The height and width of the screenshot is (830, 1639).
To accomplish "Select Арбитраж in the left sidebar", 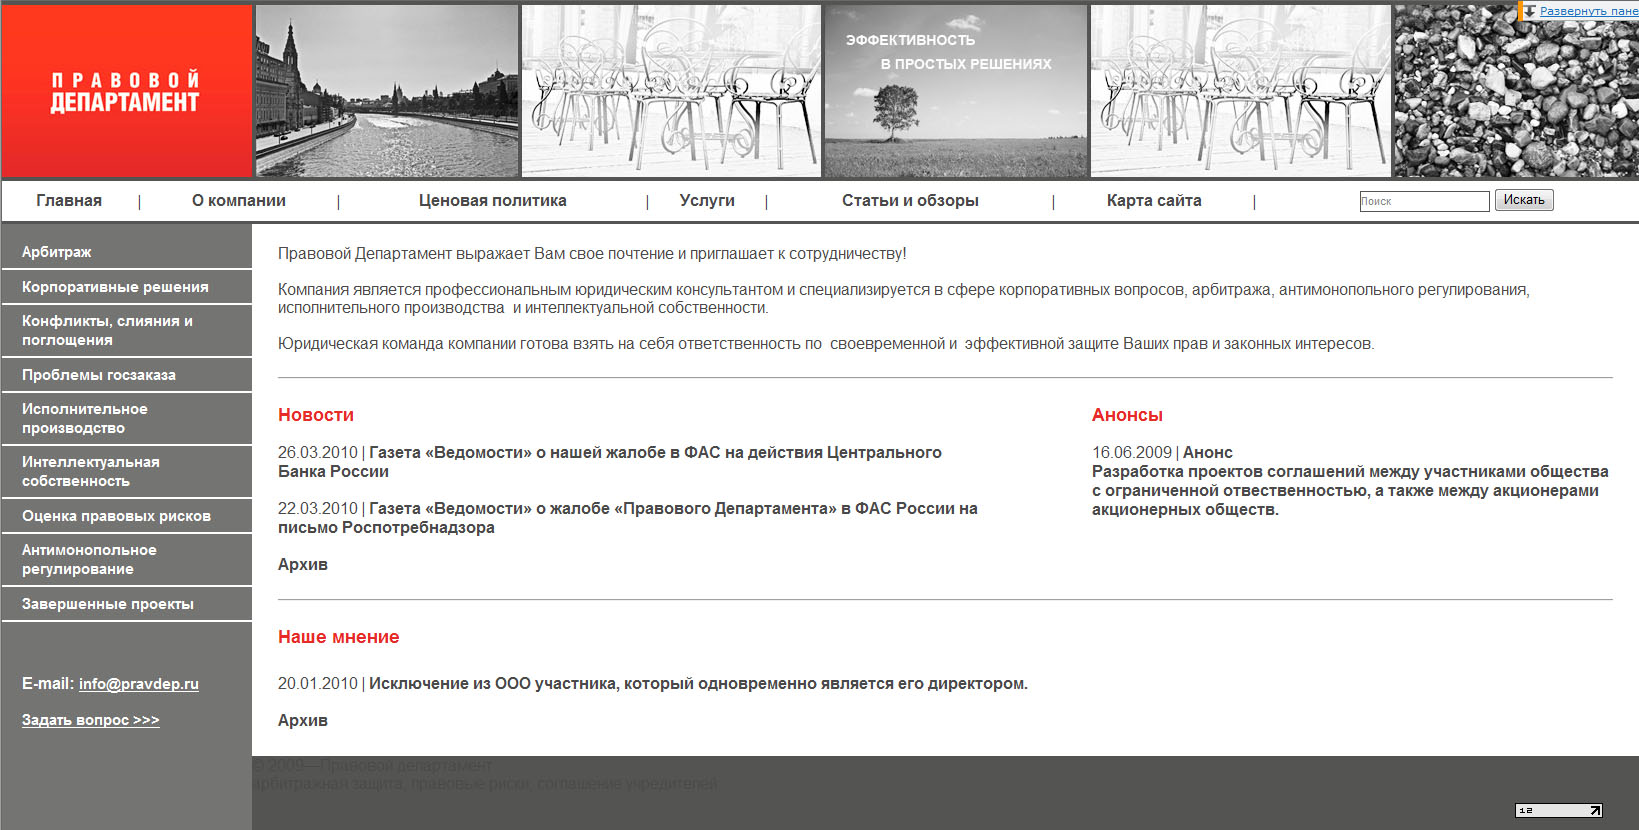I will coord(57,252).
